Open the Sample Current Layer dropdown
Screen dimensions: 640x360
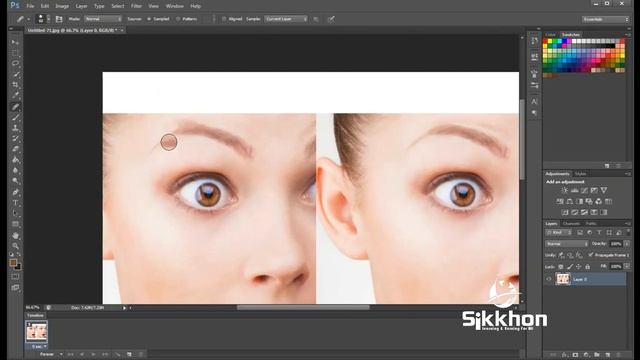(286, 19)
